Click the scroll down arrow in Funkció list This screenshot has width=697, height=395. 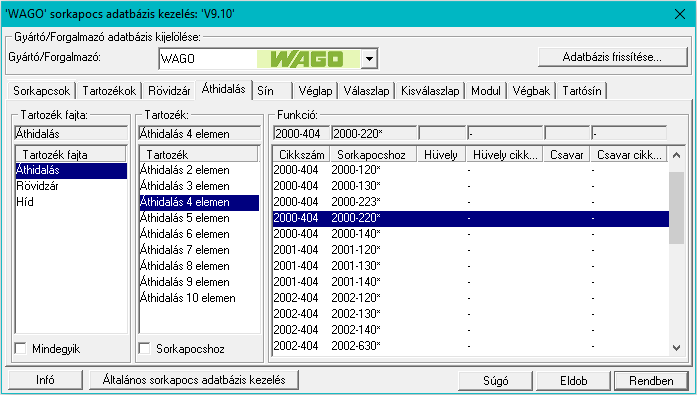pos(677,348)
